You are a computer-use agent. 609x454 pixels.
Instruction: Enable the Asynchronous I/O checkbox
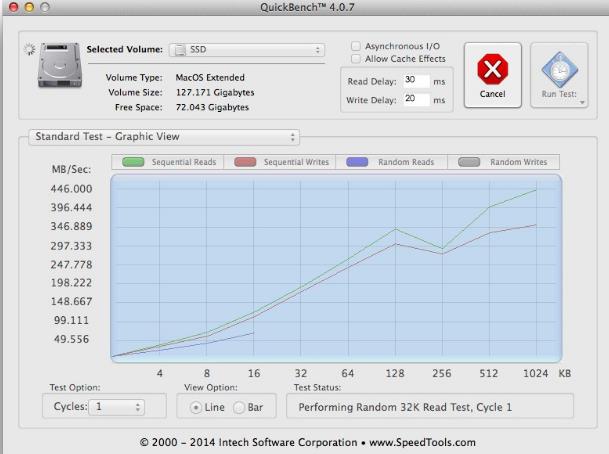tap(357, 46)
